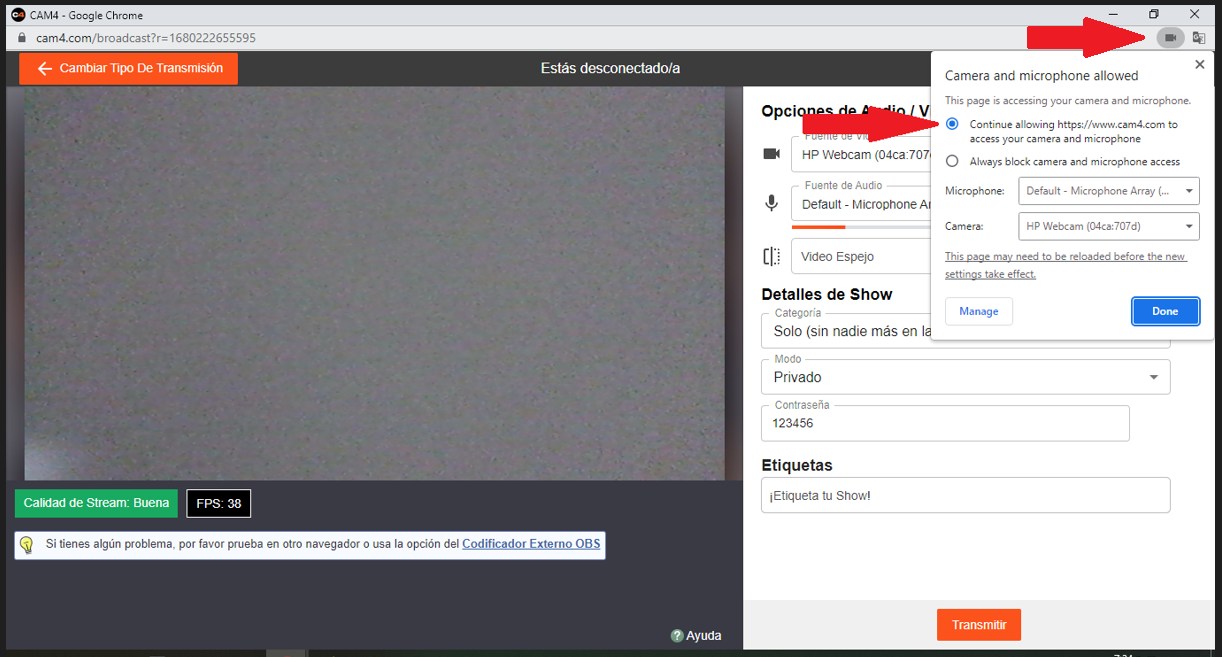
Task: Click the translate page icon in address bar
Action: point(1198,38)
